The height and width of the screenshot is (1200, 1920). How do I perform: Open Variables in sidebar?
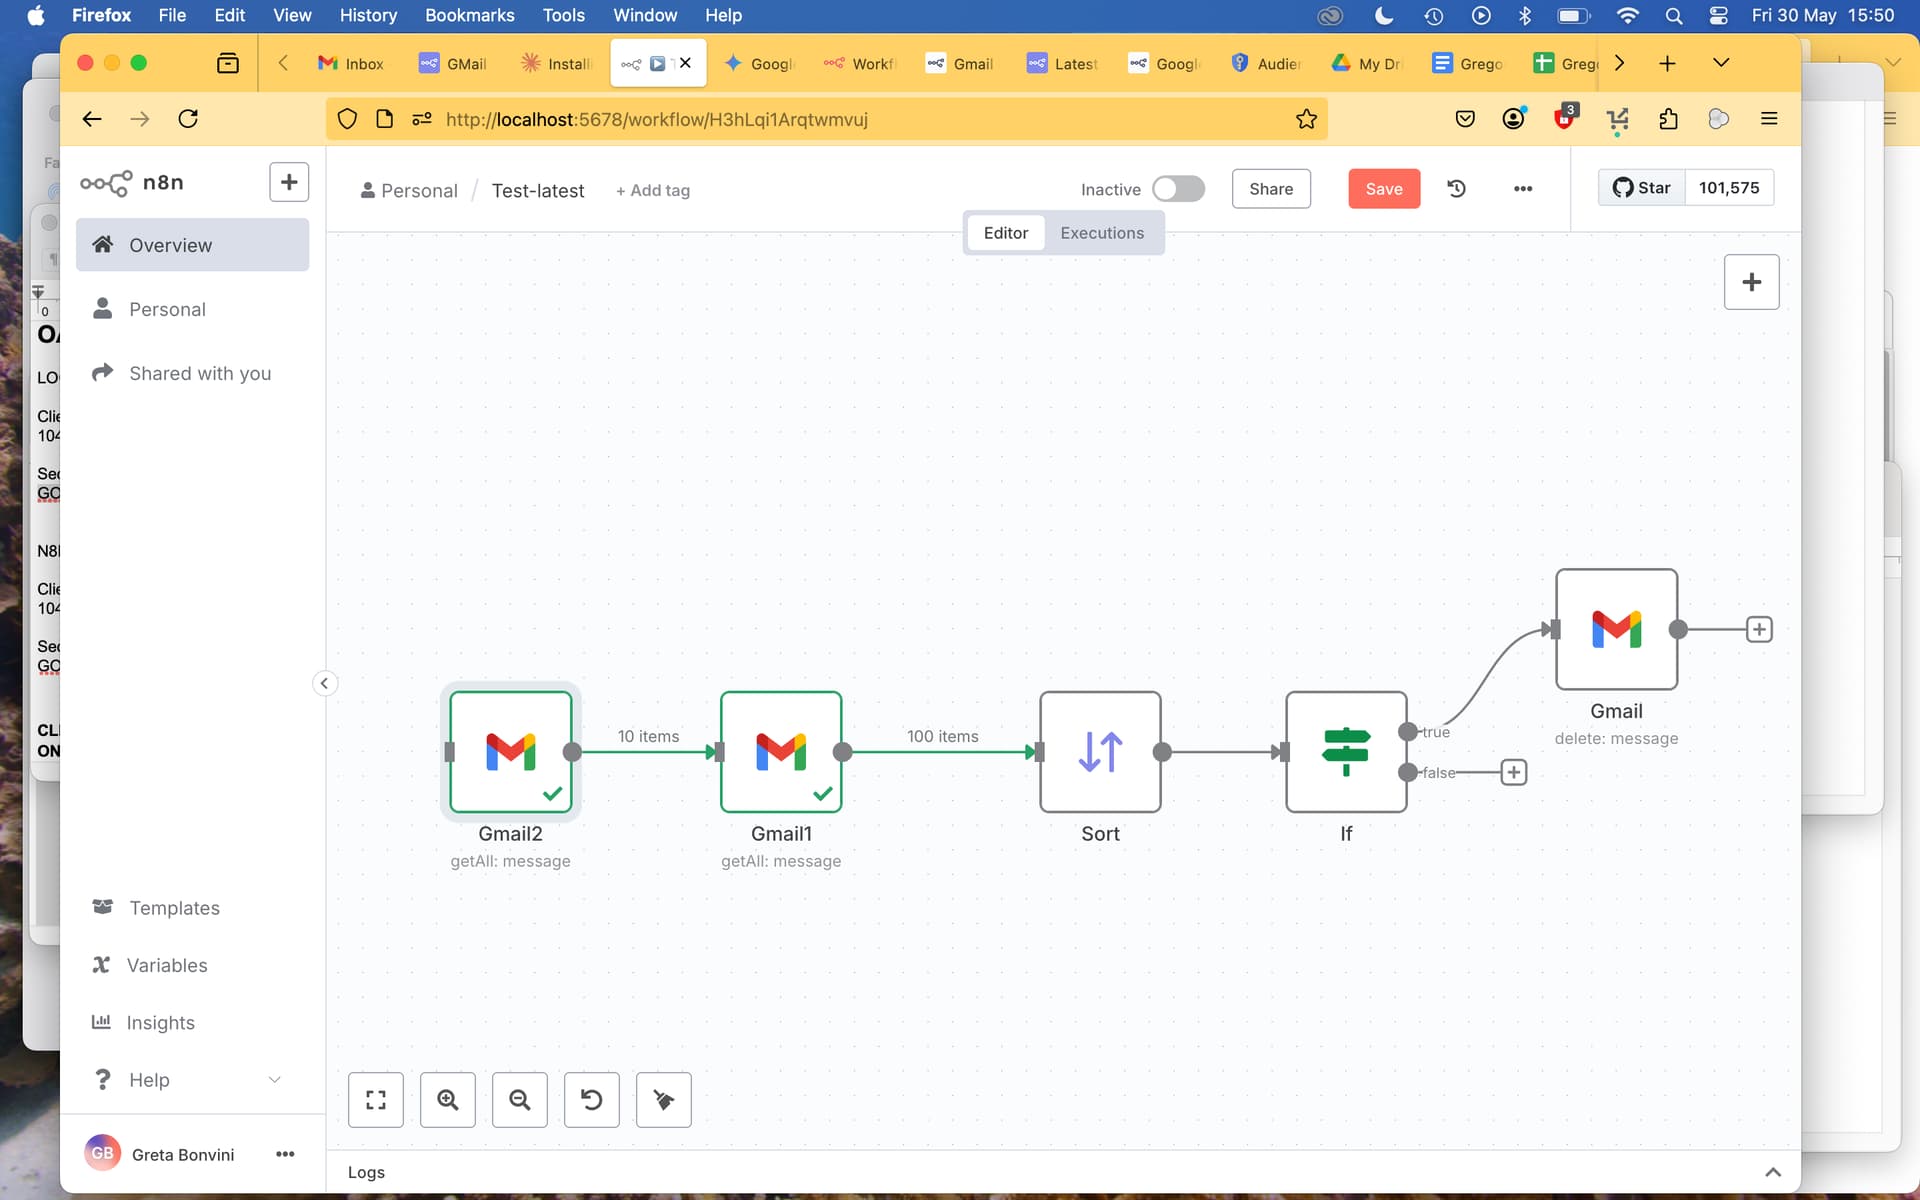tap(192, 965)
